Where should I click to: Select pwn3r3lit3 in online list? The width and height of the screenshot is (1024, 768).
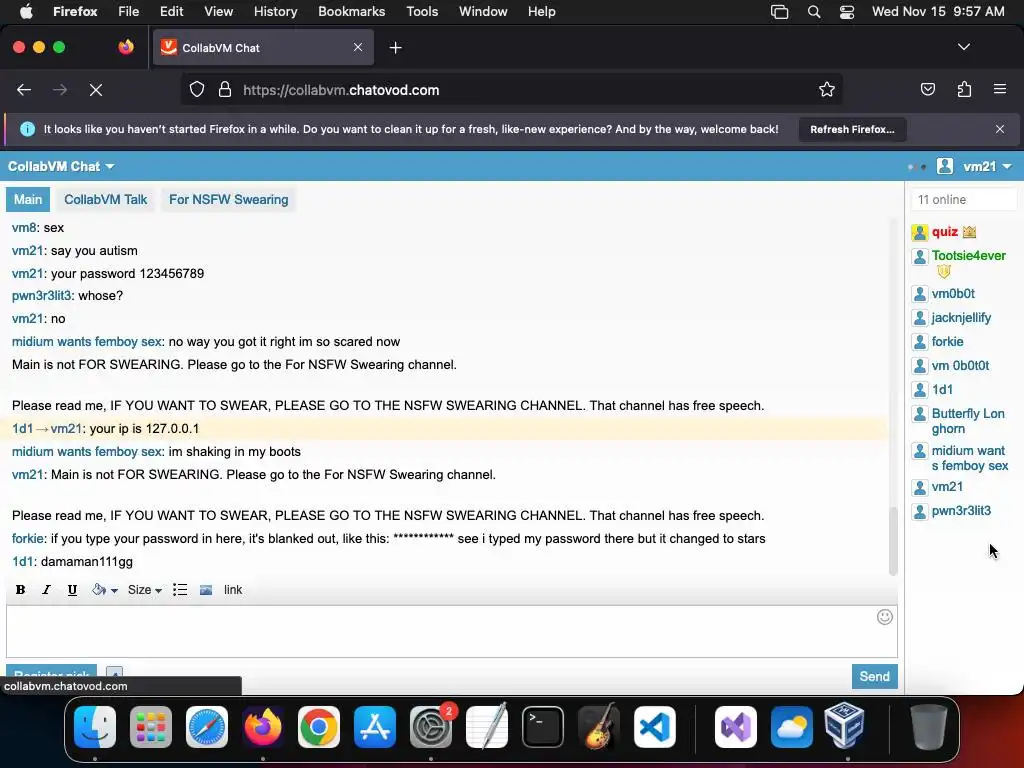[x=961, y=511]
